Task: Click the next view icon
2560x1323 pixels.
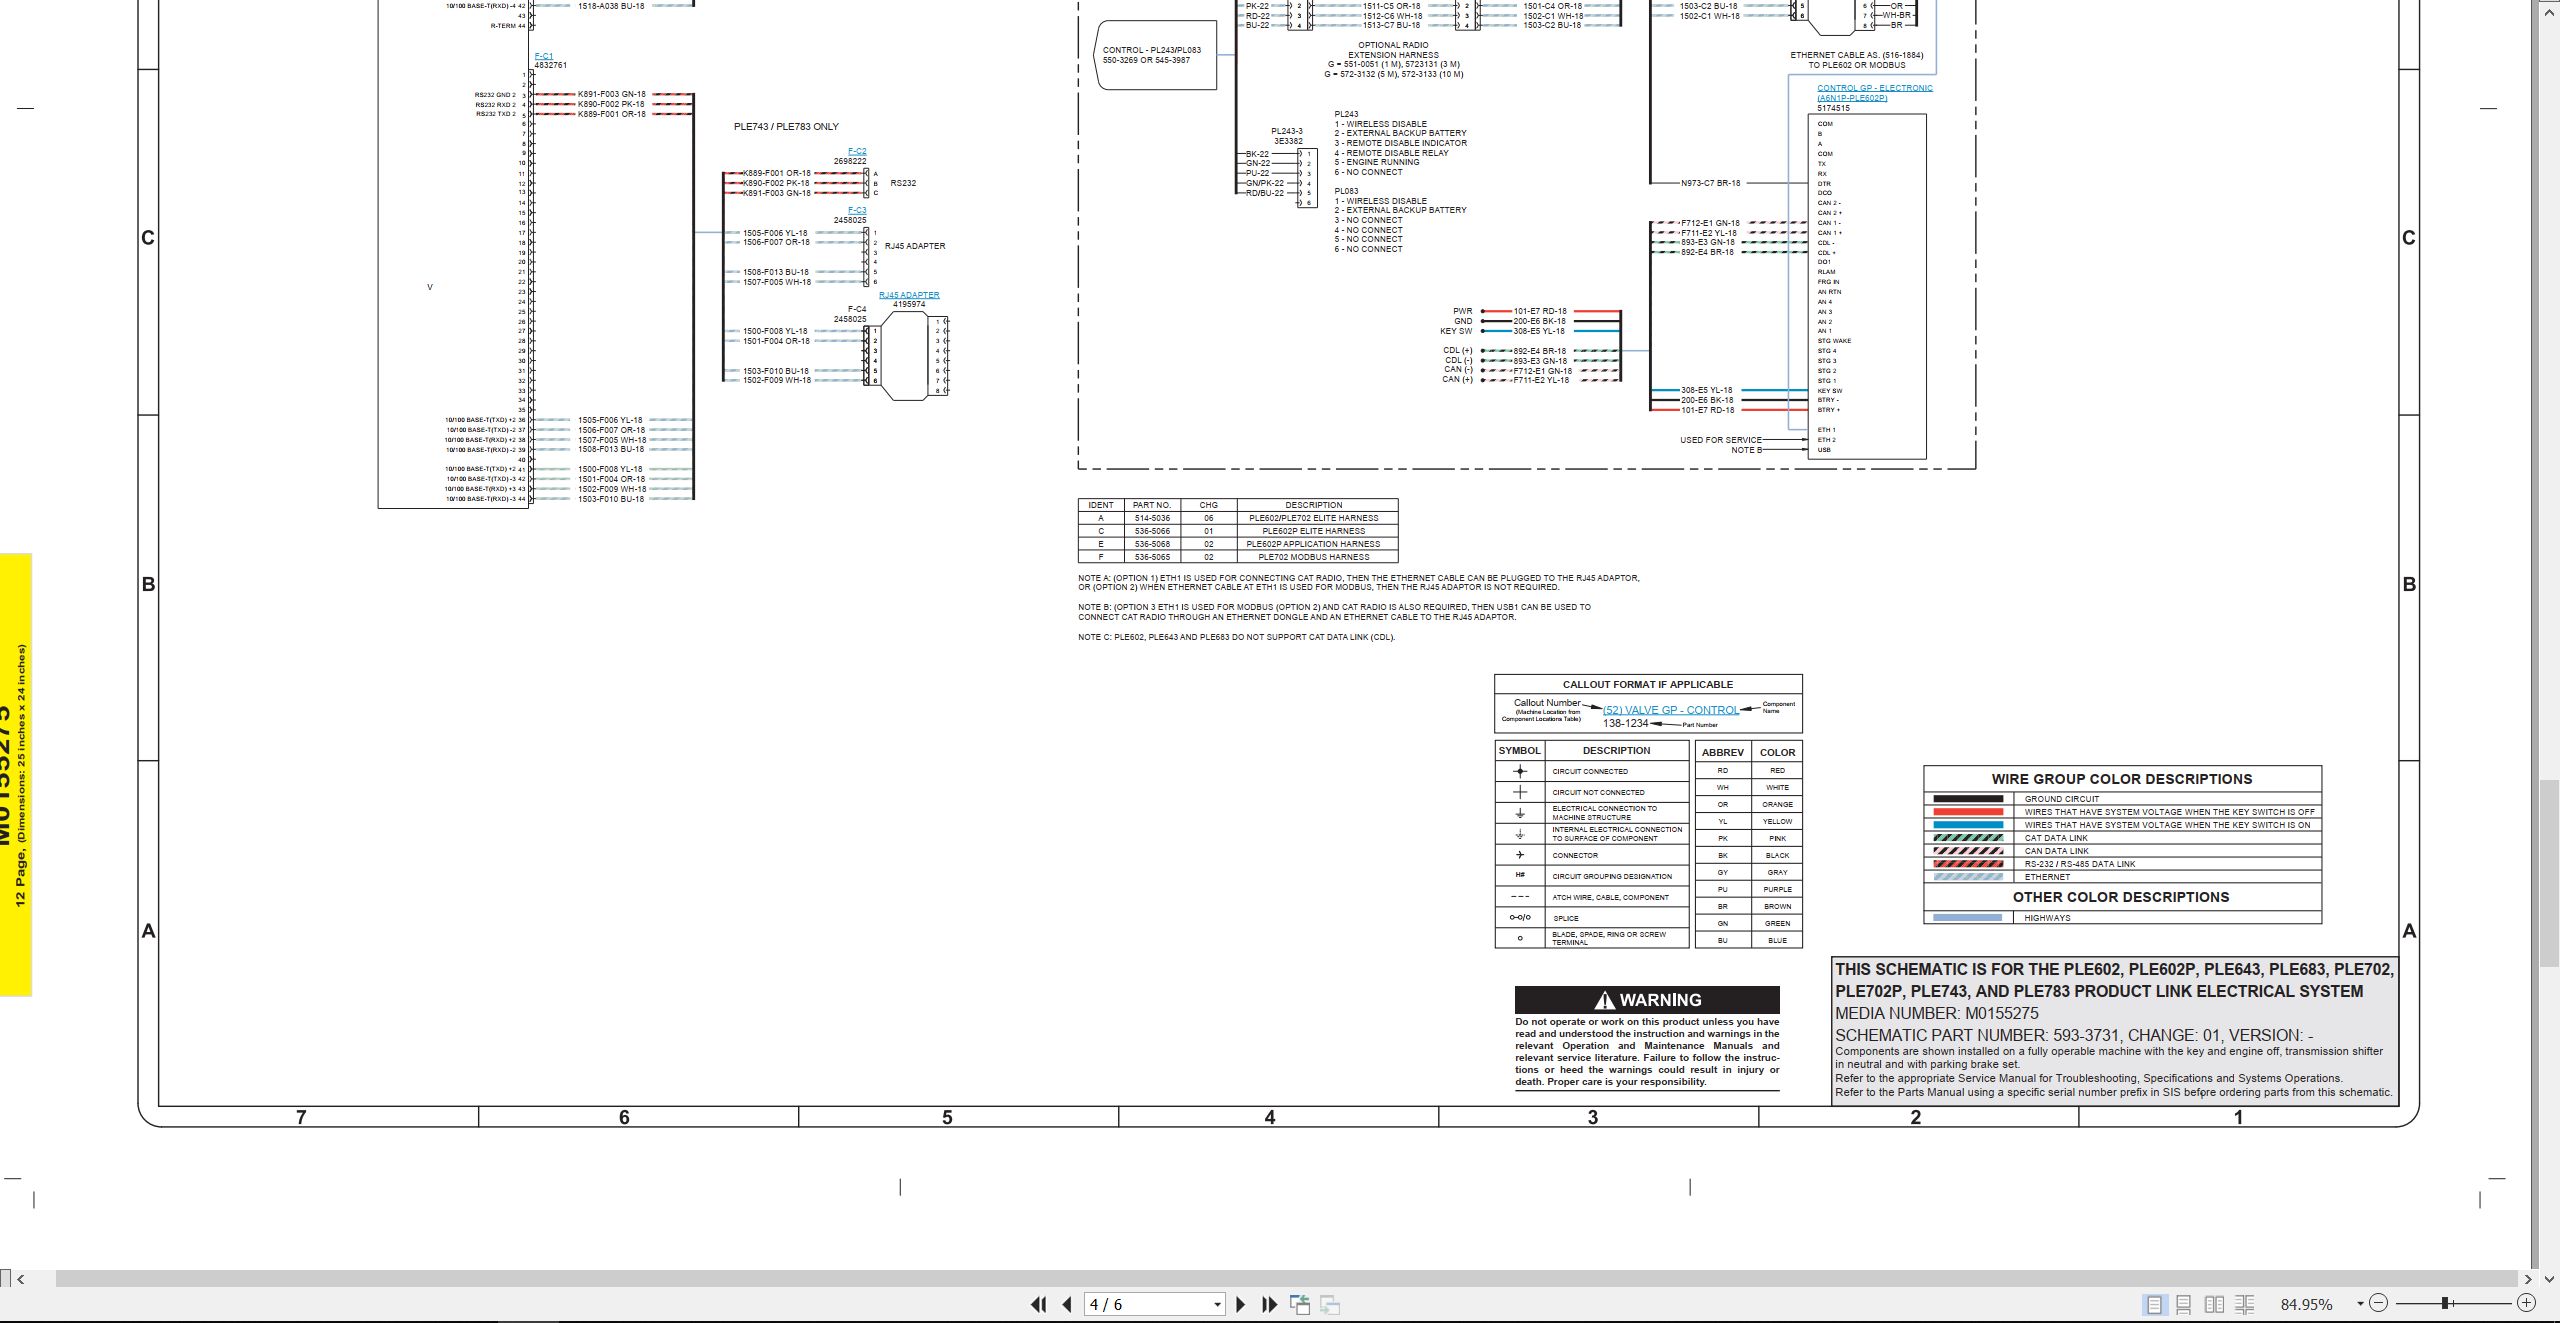Action: [1330, 1304]
